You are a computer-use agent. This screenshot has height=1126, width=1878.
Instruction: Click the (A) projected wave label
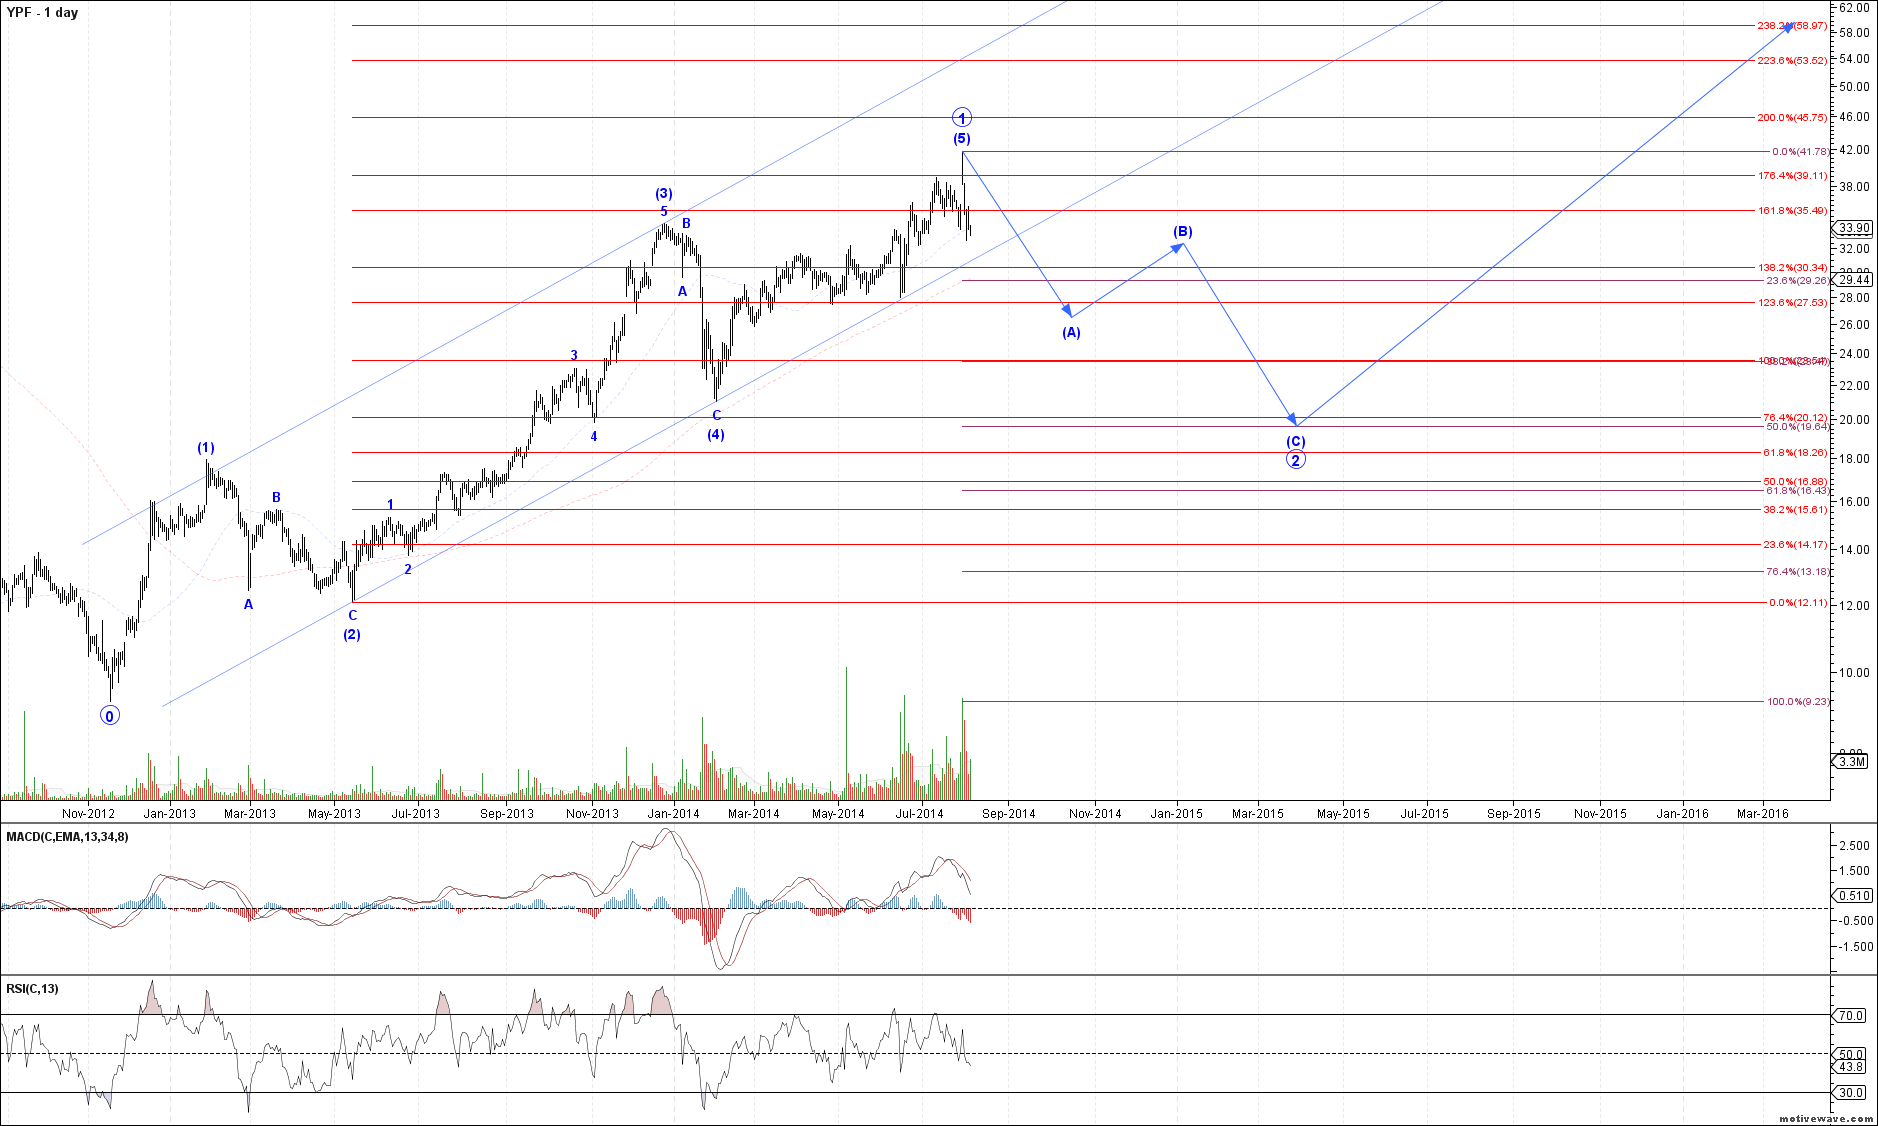[1071, 332]
